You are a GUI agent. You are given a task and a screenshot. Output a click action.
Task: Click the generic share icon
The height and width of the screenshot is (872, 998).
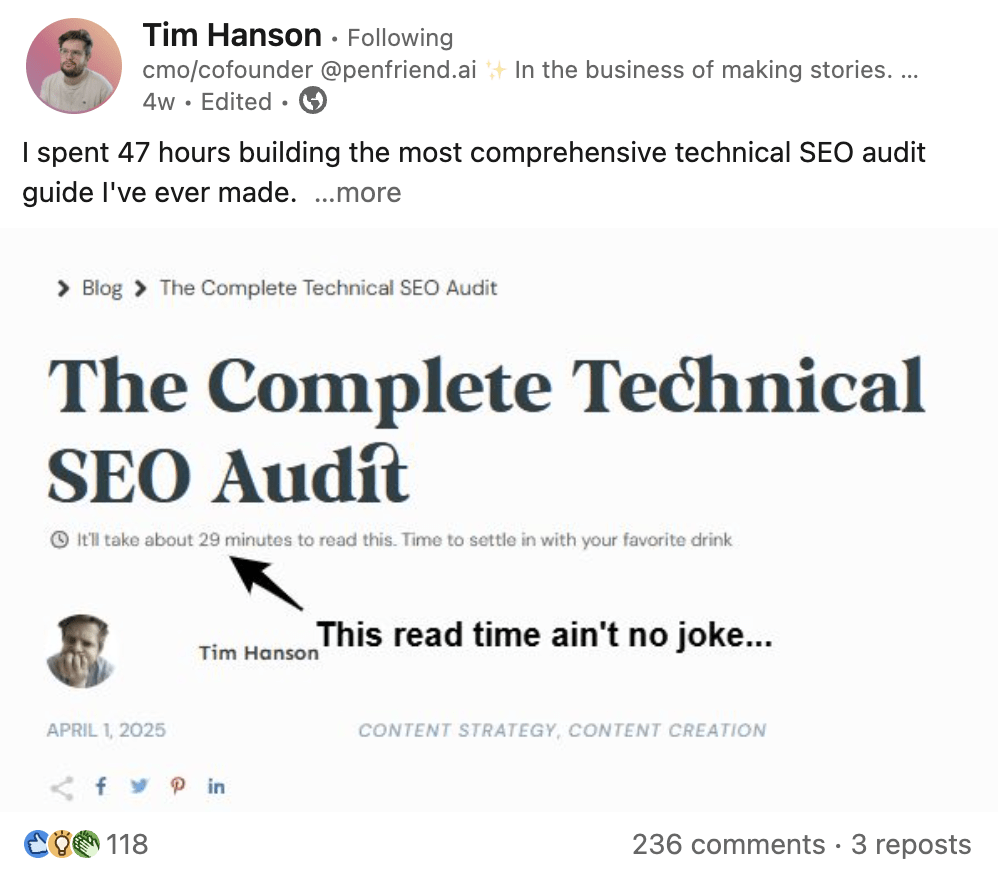[x=62, y=788]
